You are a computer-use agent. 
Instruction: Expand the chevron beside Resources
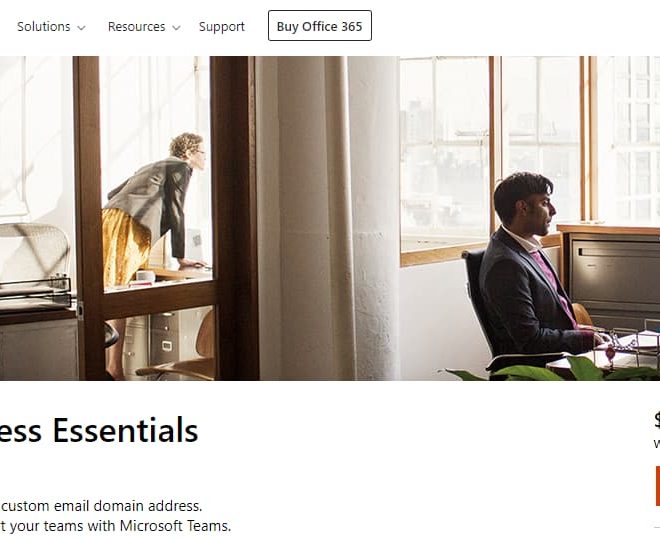coord(176,28)
